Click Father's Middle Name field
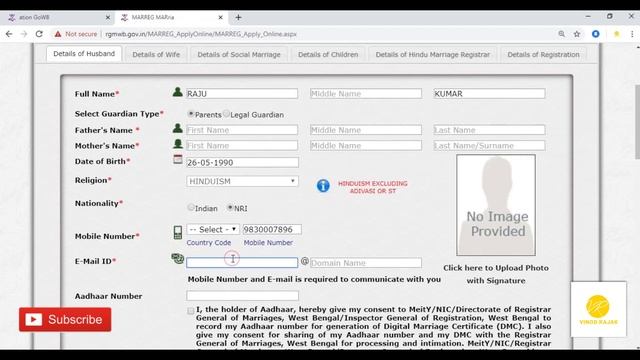640x360 pixels. point(366,130)
